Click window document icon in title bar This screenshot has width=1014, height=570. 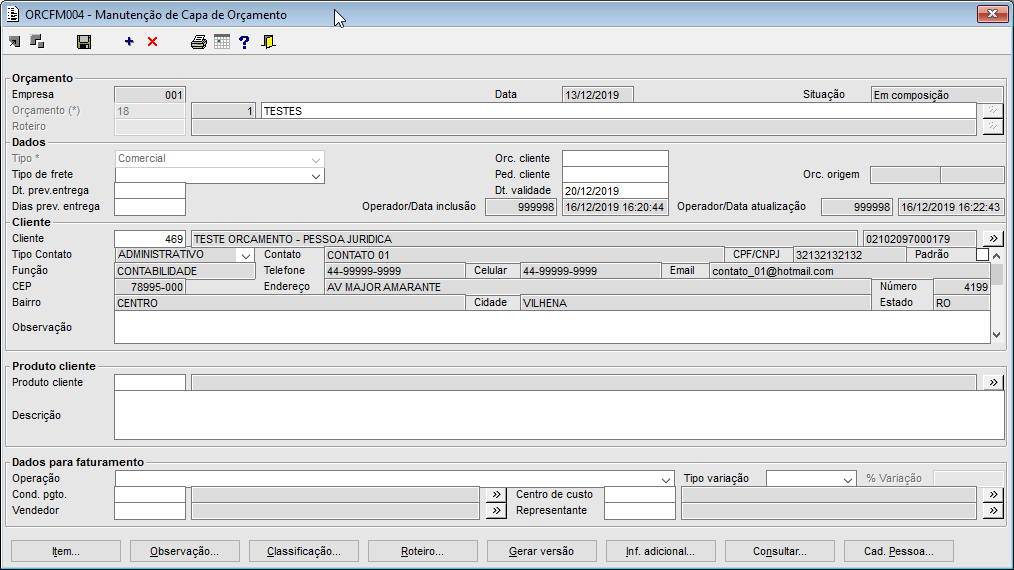[13, 14]
